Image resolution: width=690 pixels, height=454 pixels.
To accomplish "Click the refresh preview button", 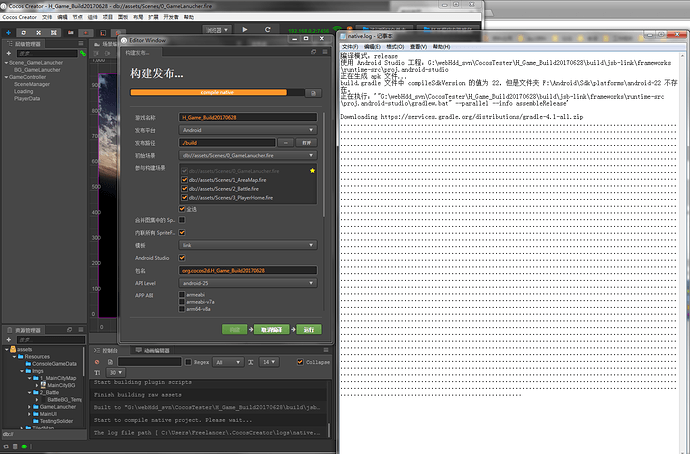I will pos(268,29).
